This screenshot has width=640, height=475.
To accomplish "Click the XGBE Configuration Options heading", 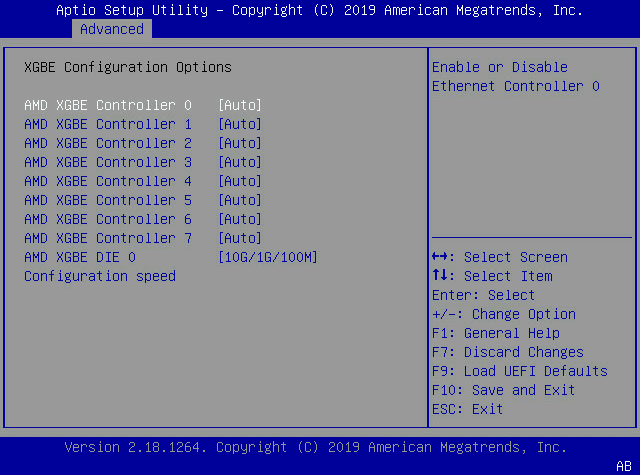I will pos(128,67).
